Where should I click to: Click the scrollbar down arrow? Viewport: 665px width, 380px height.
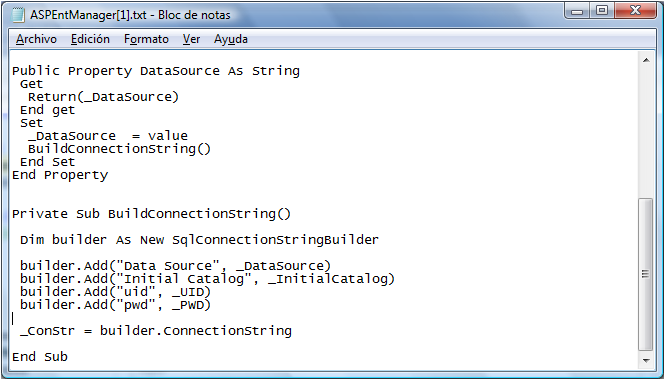click(646, 360)
